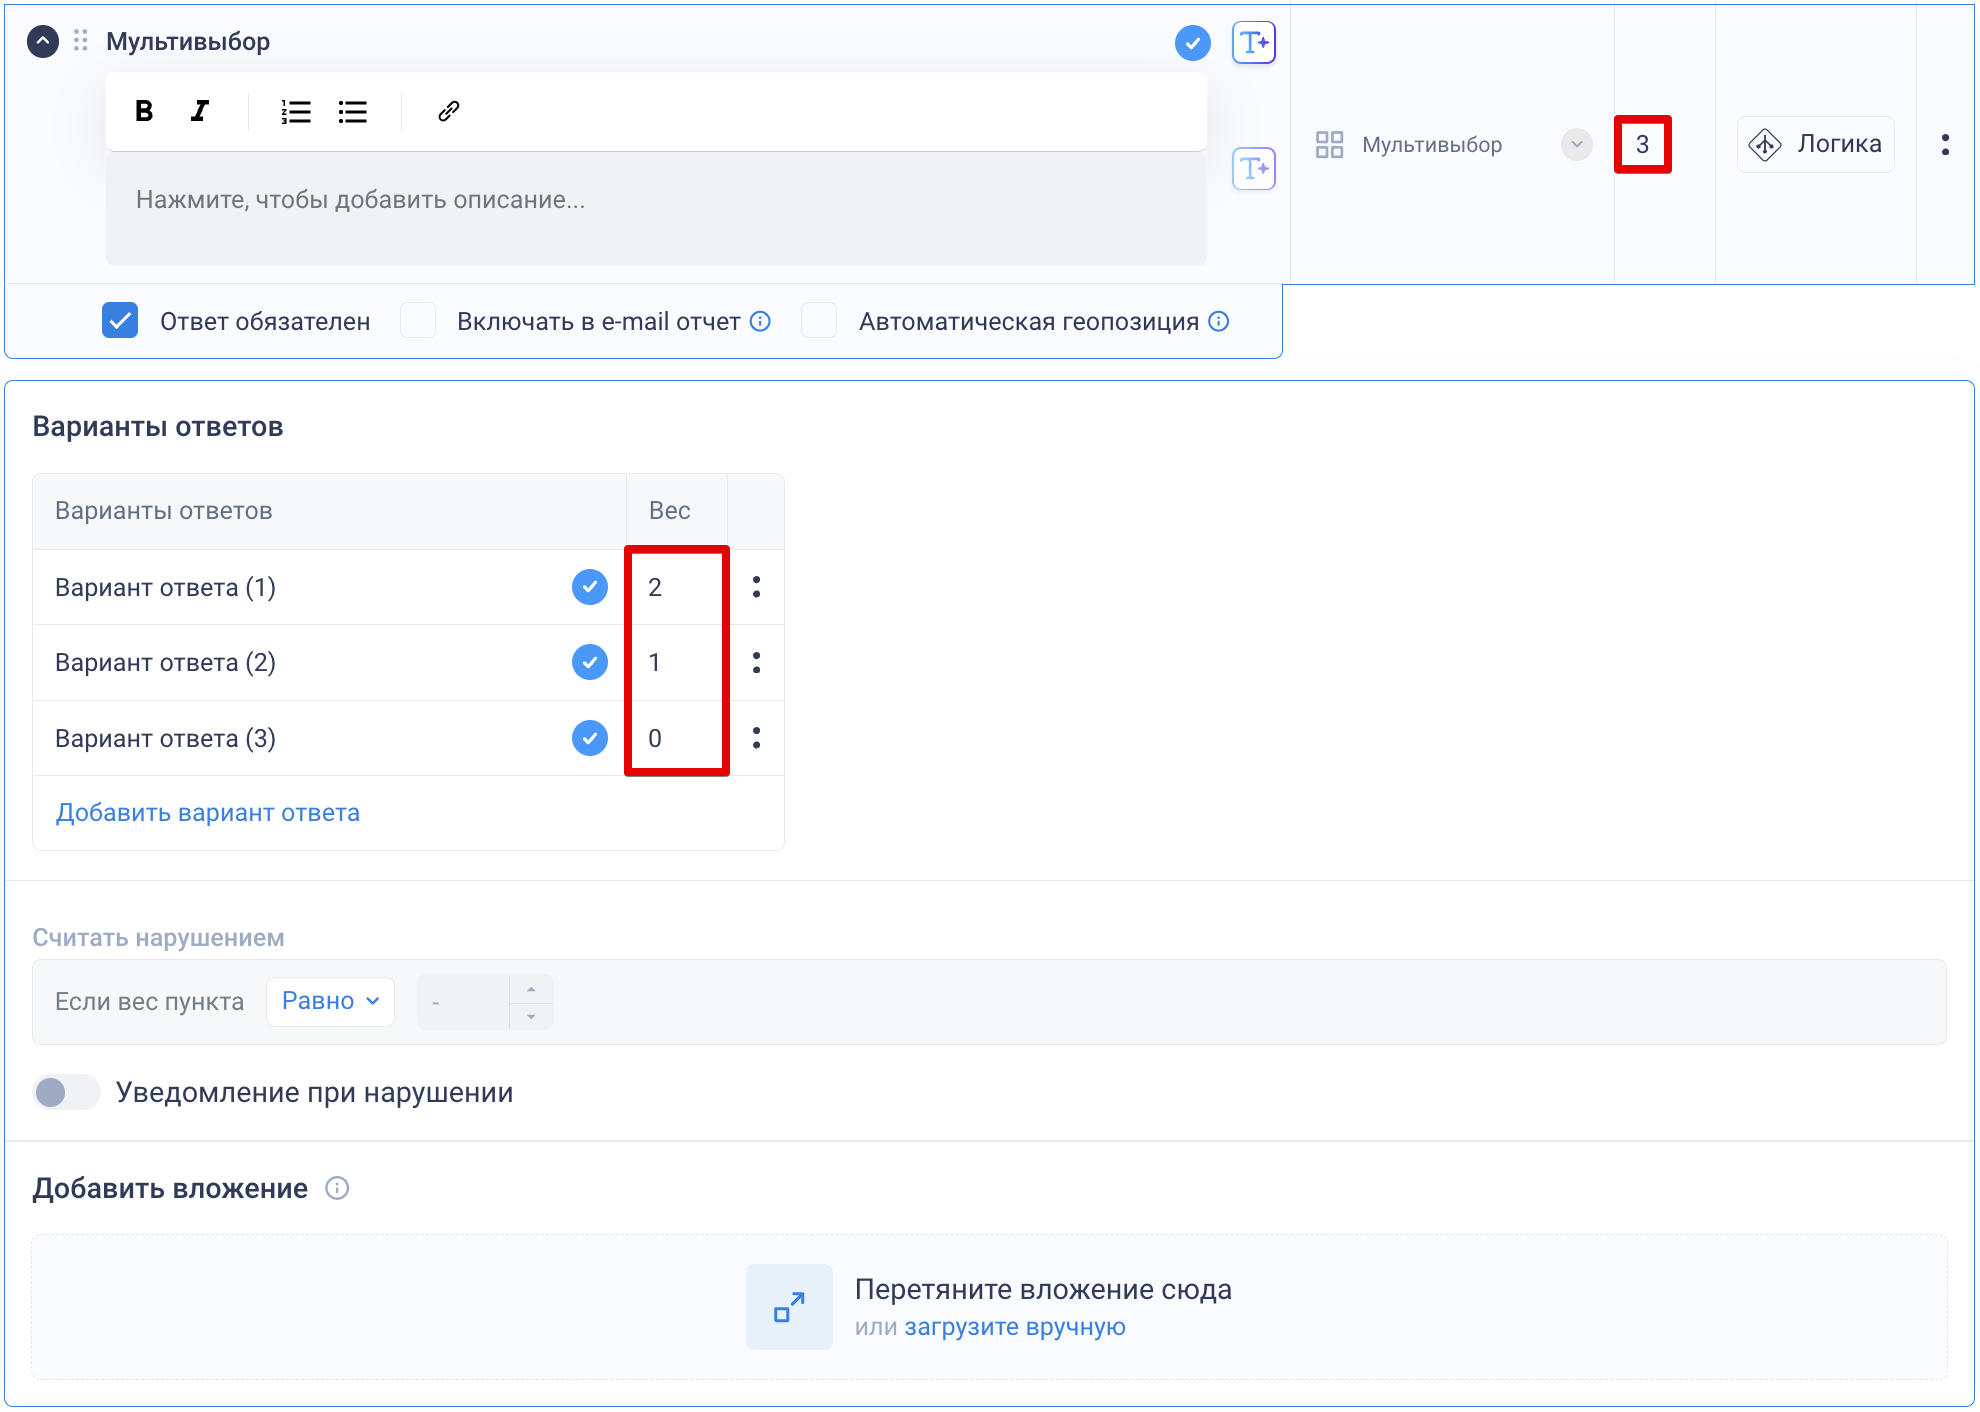Open the three-dot menu next to Логика
The height and width of the screenshot is (1412, 1980).
[1945, 145]
